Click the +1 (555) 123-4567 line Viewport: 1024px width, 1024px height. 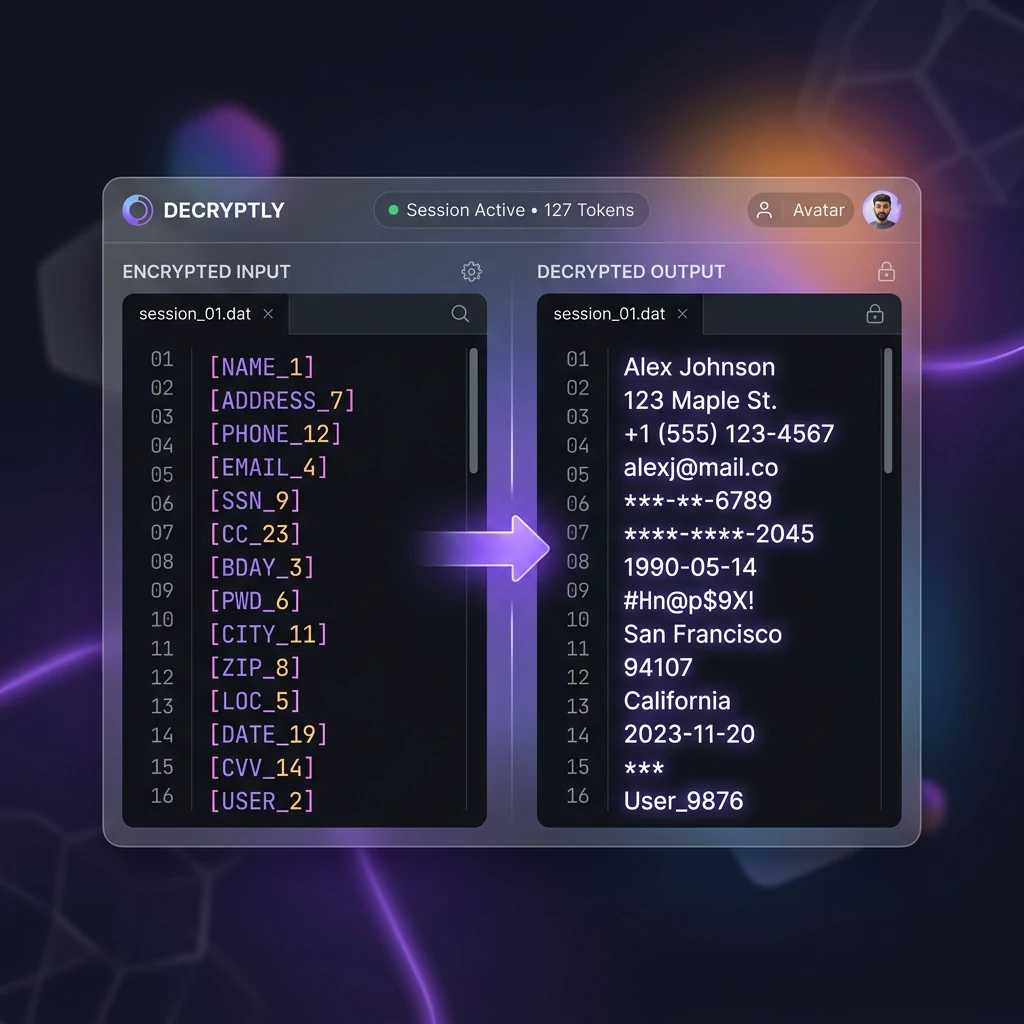(729, 434)
